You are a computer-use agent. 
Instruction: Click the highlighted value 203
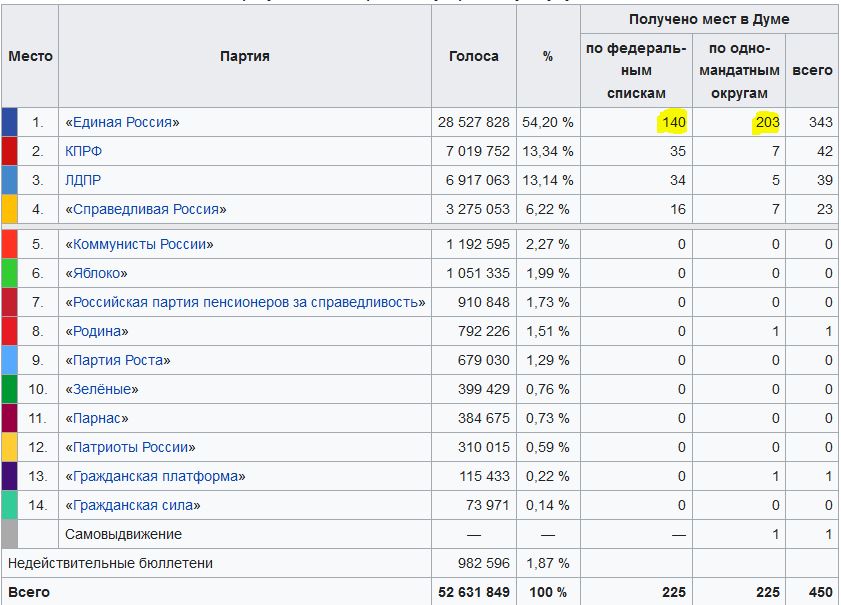coord(768,122)
